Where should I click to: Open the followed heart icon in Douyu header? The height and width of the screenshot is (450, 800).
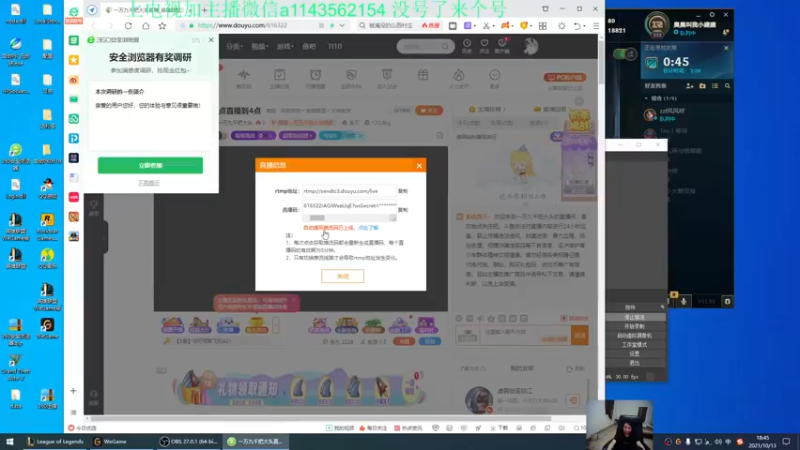[484, 46]
